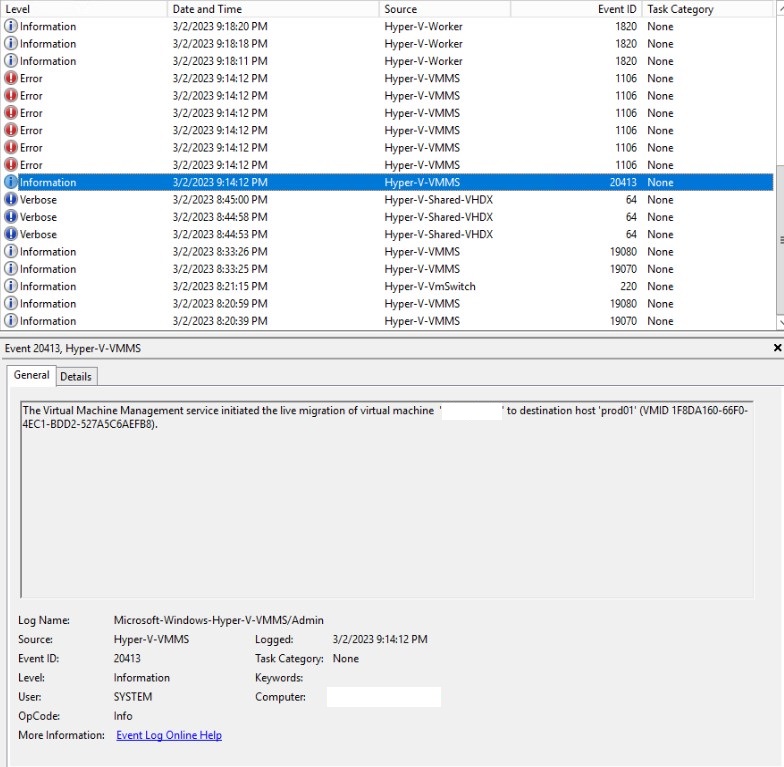Click the info icon of the Hyper-V-VmSwitch event
The image size is (784, 767).
(11, 287)
